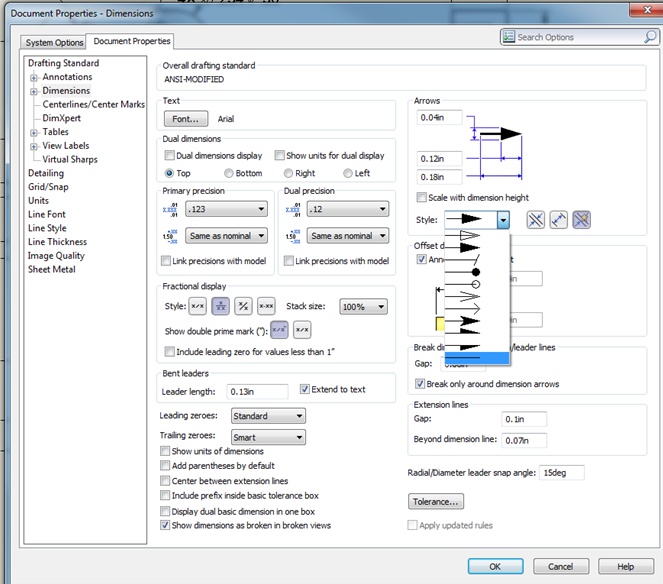Image resolution: width=663 pixels, height=584 pixels.
Task: Collapse the arrow Style dropdown arrow
Action: click(503, 220)
